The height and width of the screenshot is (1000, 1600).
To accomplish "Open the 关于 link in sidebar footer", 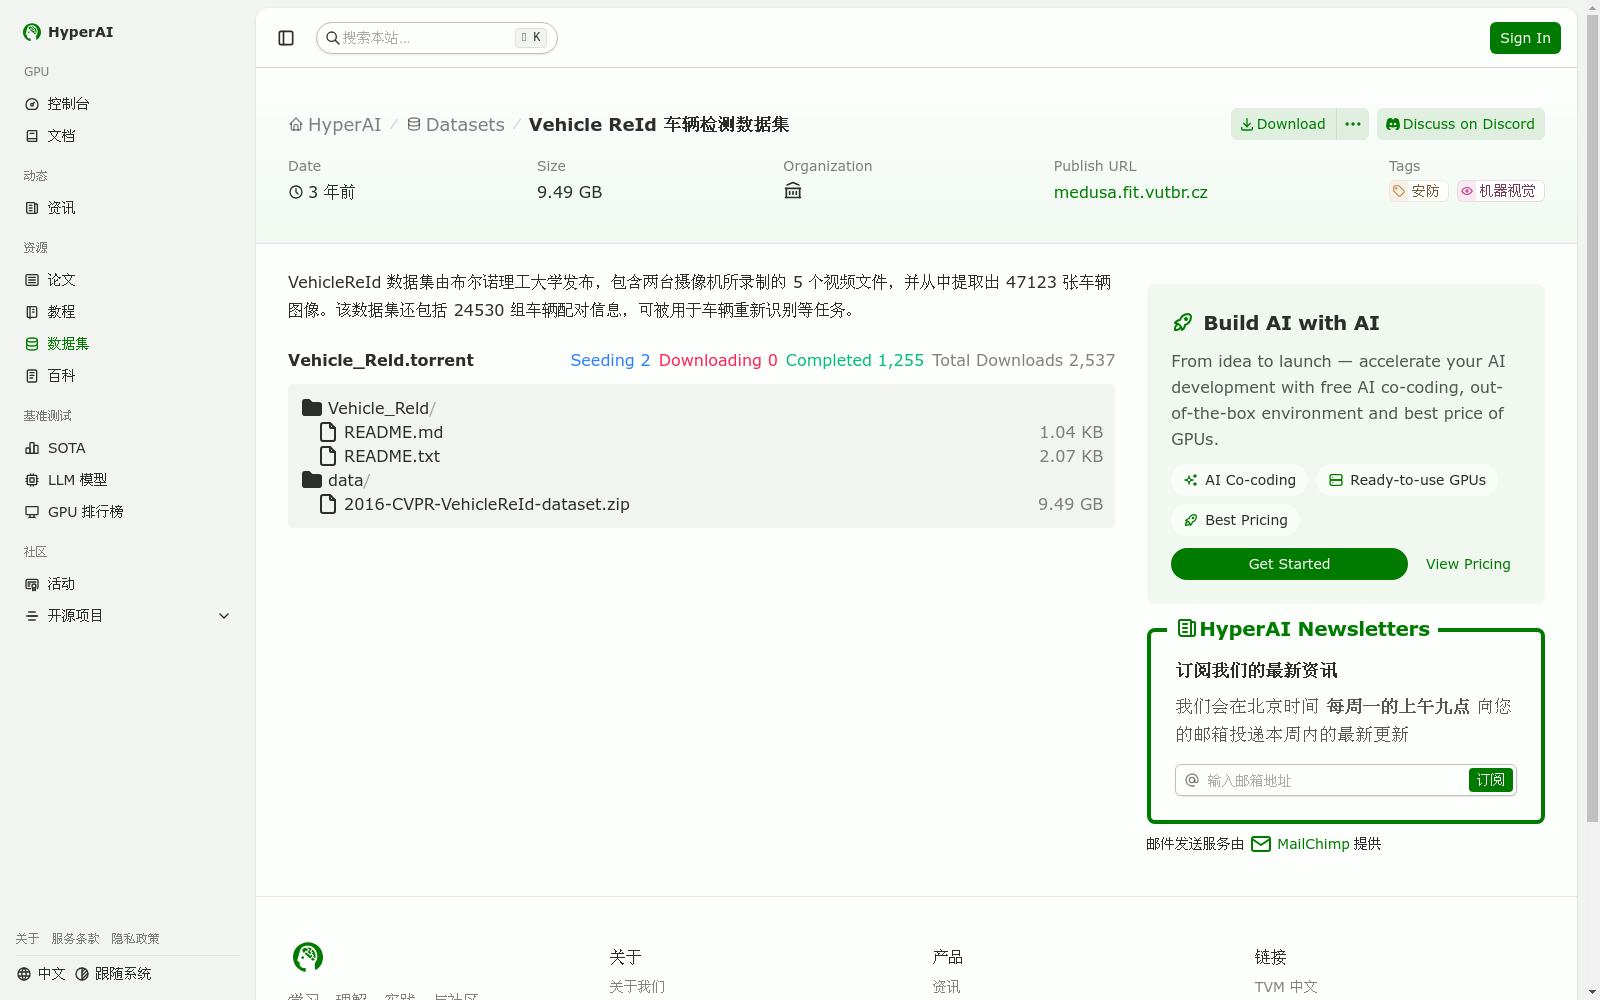I will [28, 939].
